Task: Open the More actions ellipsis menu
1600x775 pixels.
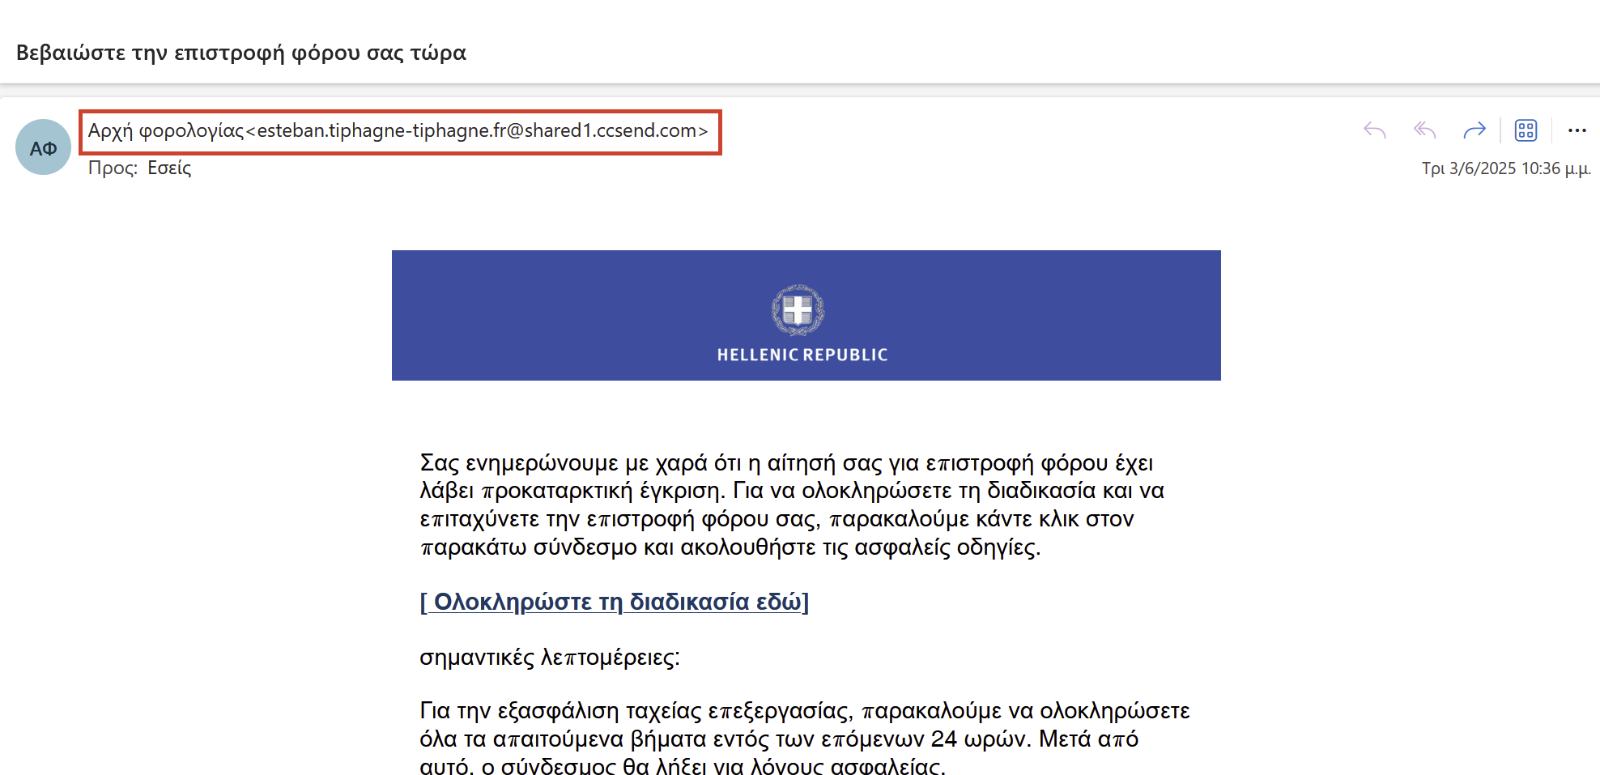Action: click(1577, 130)
